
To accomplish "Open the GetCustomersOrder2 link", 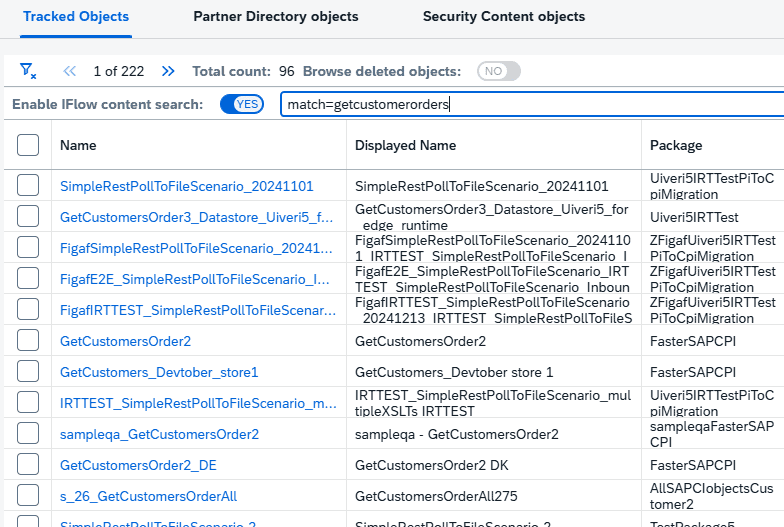I will point(126,341).
